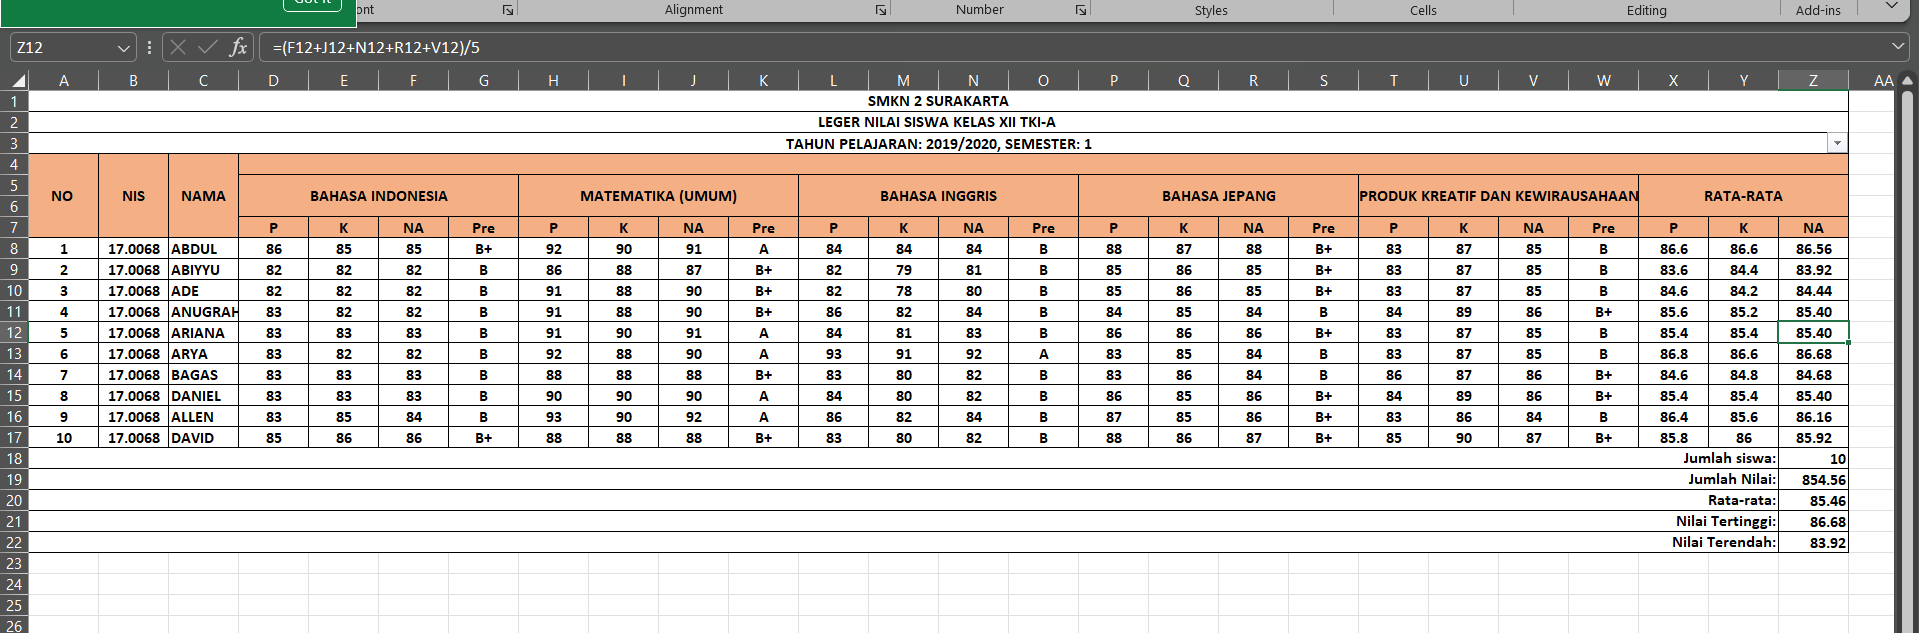
Task: Open the Number format dialog launcher
Action: coord(1081,10)
